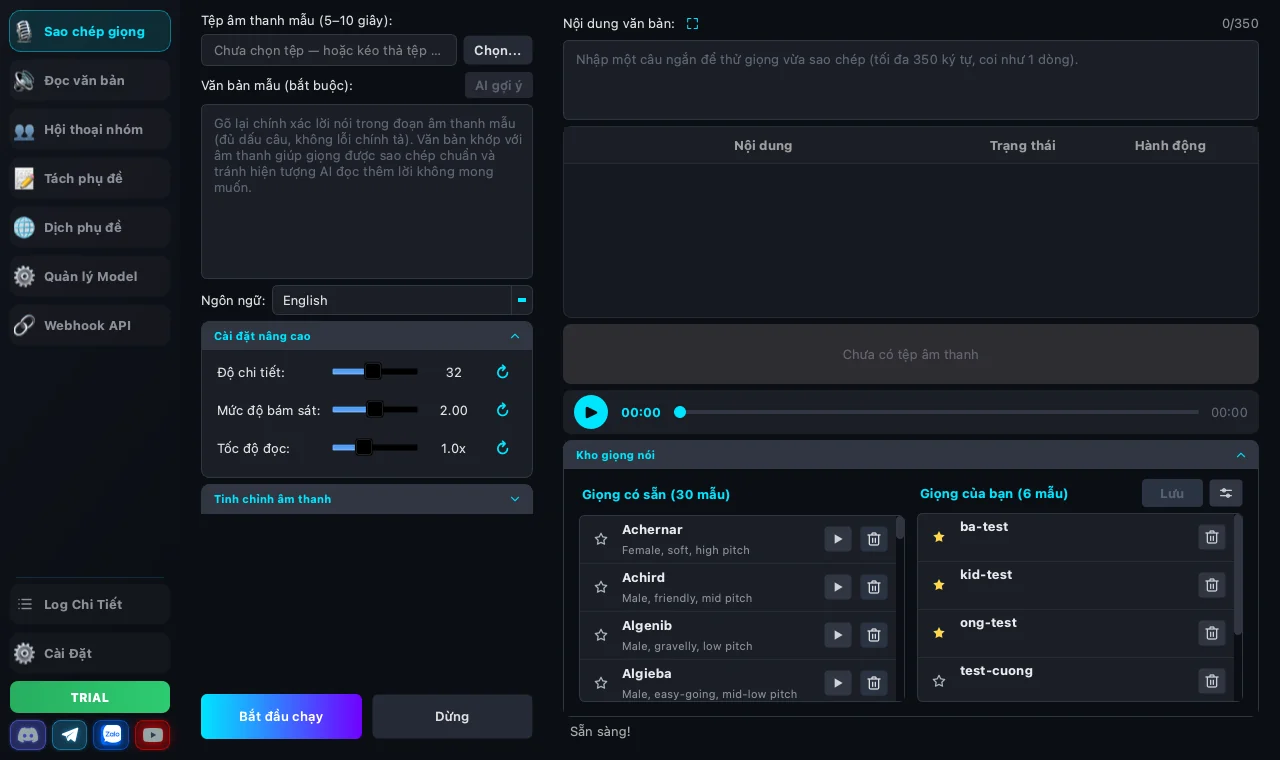The image size is (1280, 760).
Task: Open Dịch phụ đề page
Action: click(90, 227)
